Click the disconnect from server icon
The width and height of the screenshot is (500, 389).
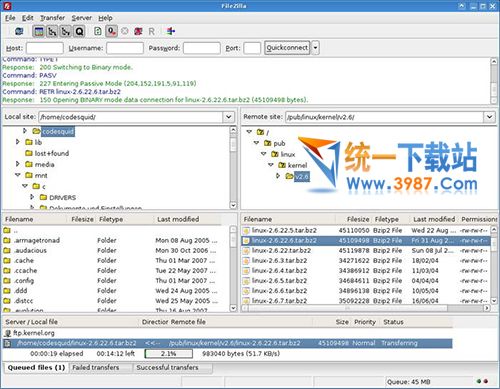point(138,31)
